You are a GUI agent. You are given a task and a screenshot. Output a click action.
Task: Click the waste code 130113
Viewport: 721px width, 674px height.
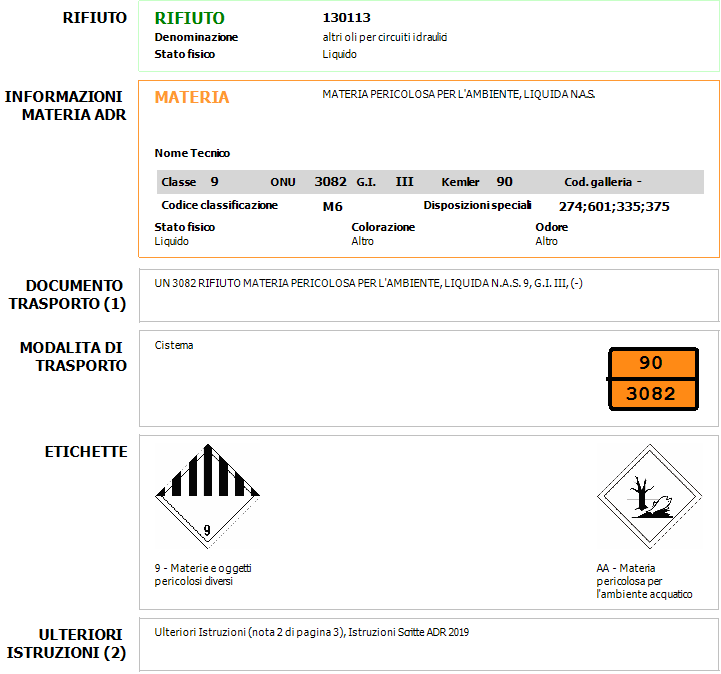coord(344,18)
